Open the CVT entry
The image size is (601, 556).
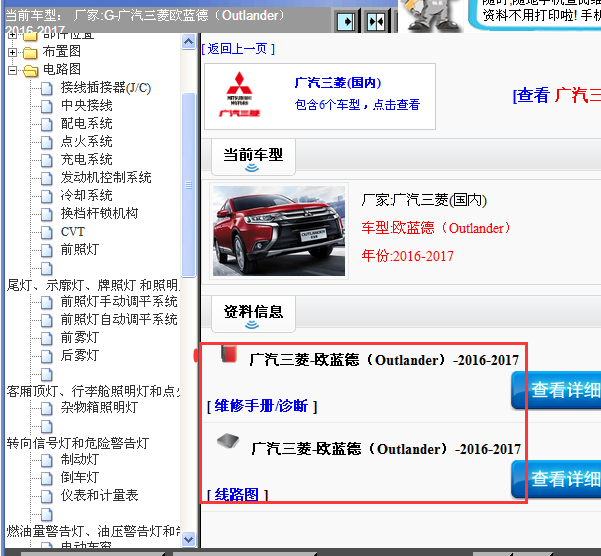click(72, 231)
